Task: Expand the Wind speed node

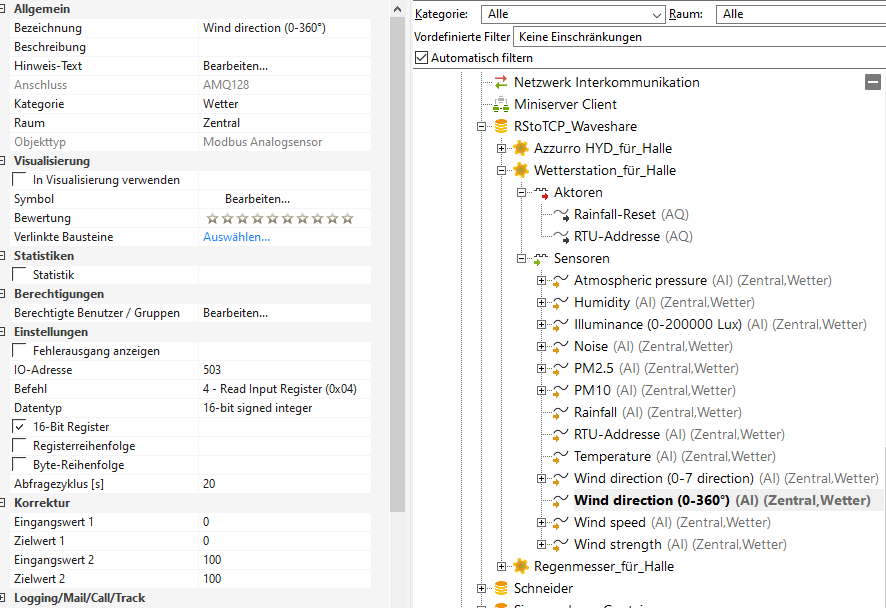Action: coord(541,523)
